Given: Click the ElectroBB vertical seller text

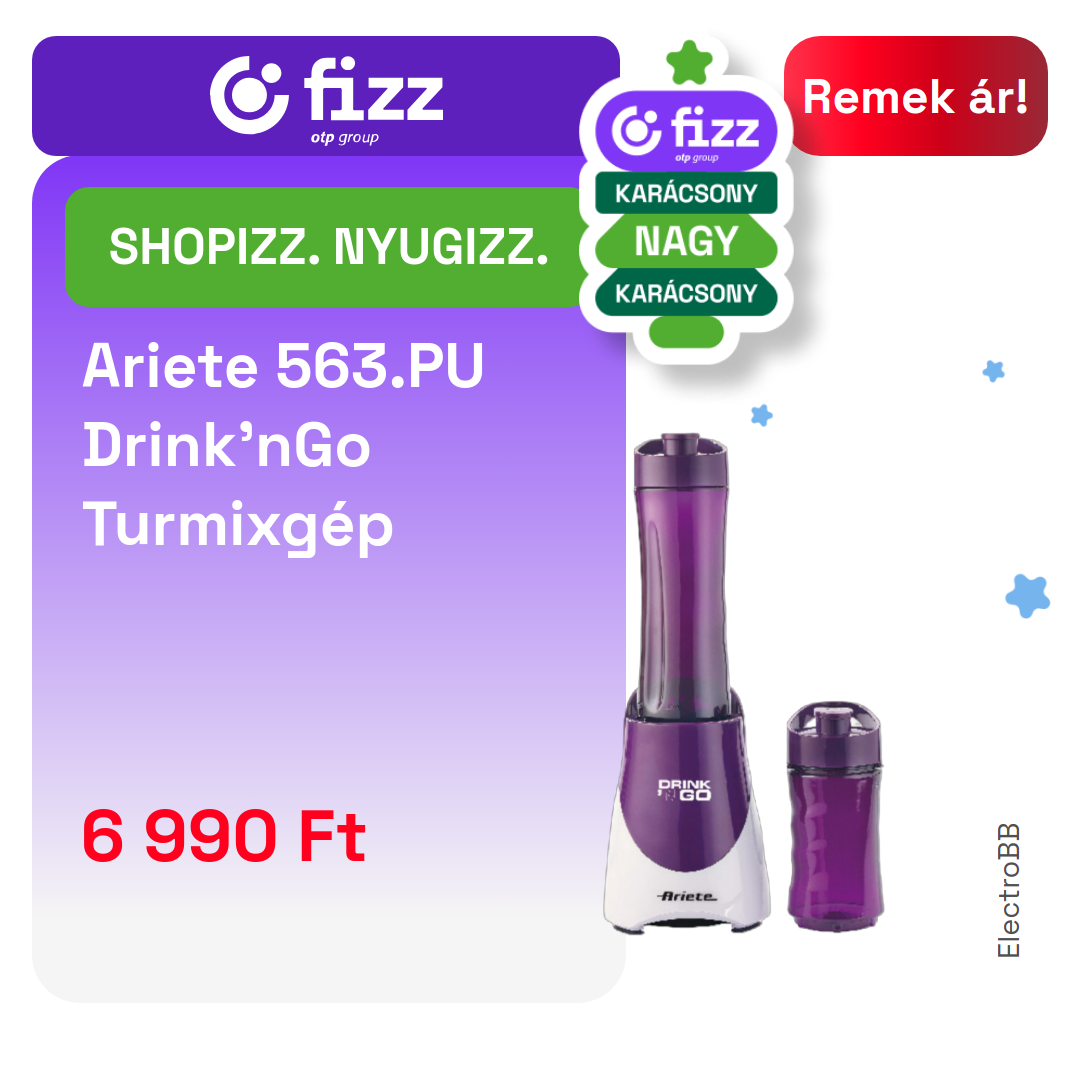Looking at the screenshot, I should coord(1008,890).
